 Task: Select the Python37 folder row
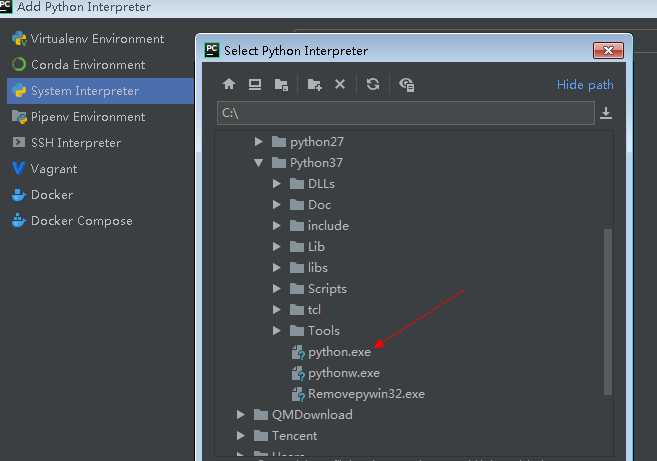click(316, 163)
